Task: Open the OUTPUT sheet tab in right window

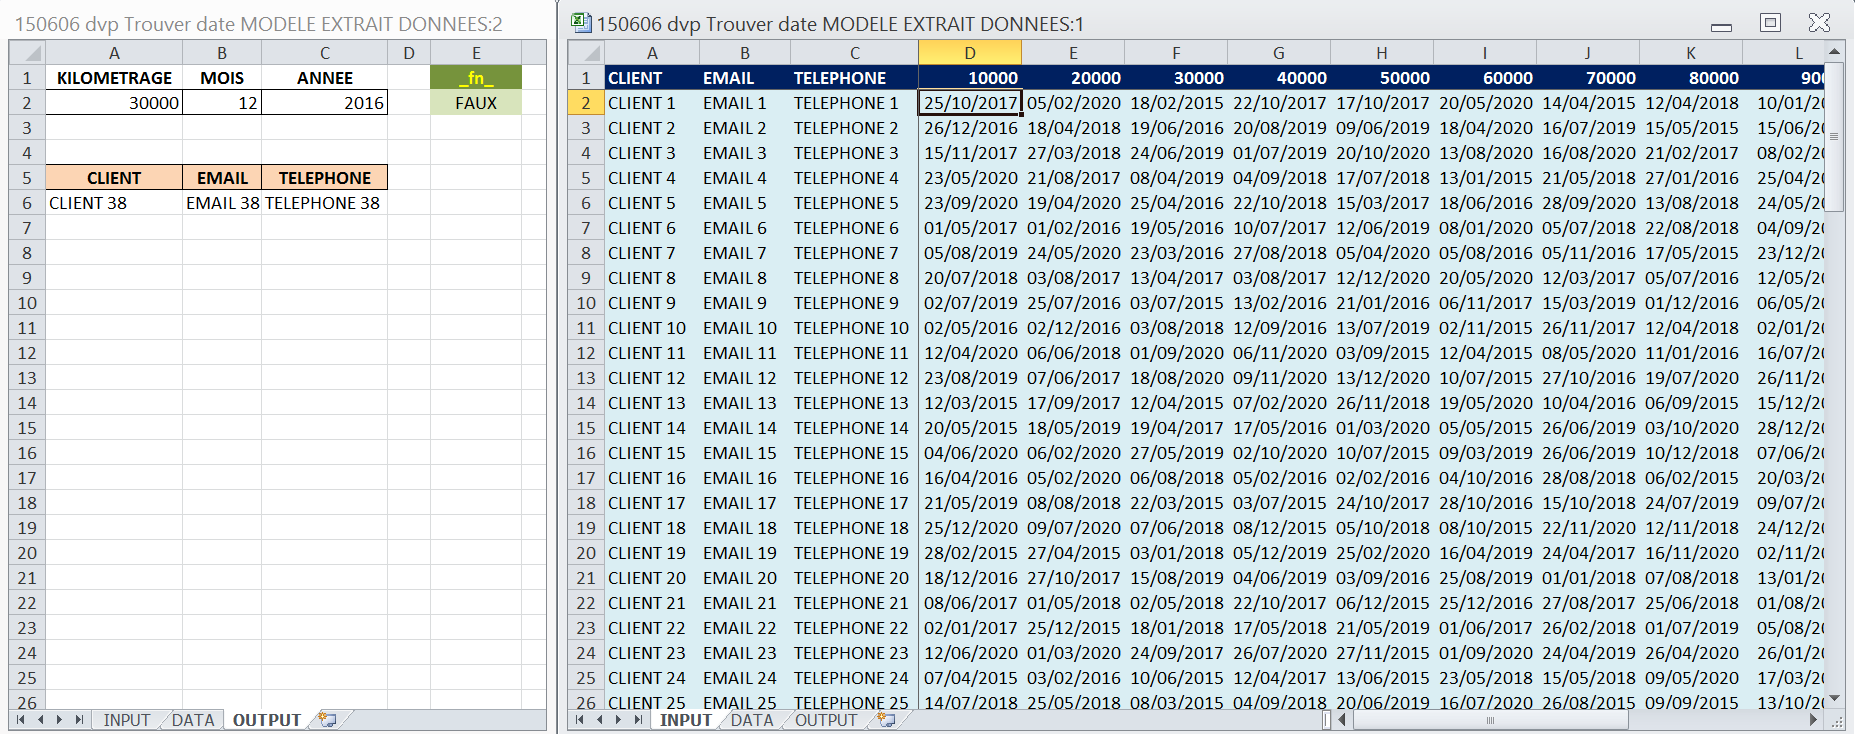Action: click(826, 720)
